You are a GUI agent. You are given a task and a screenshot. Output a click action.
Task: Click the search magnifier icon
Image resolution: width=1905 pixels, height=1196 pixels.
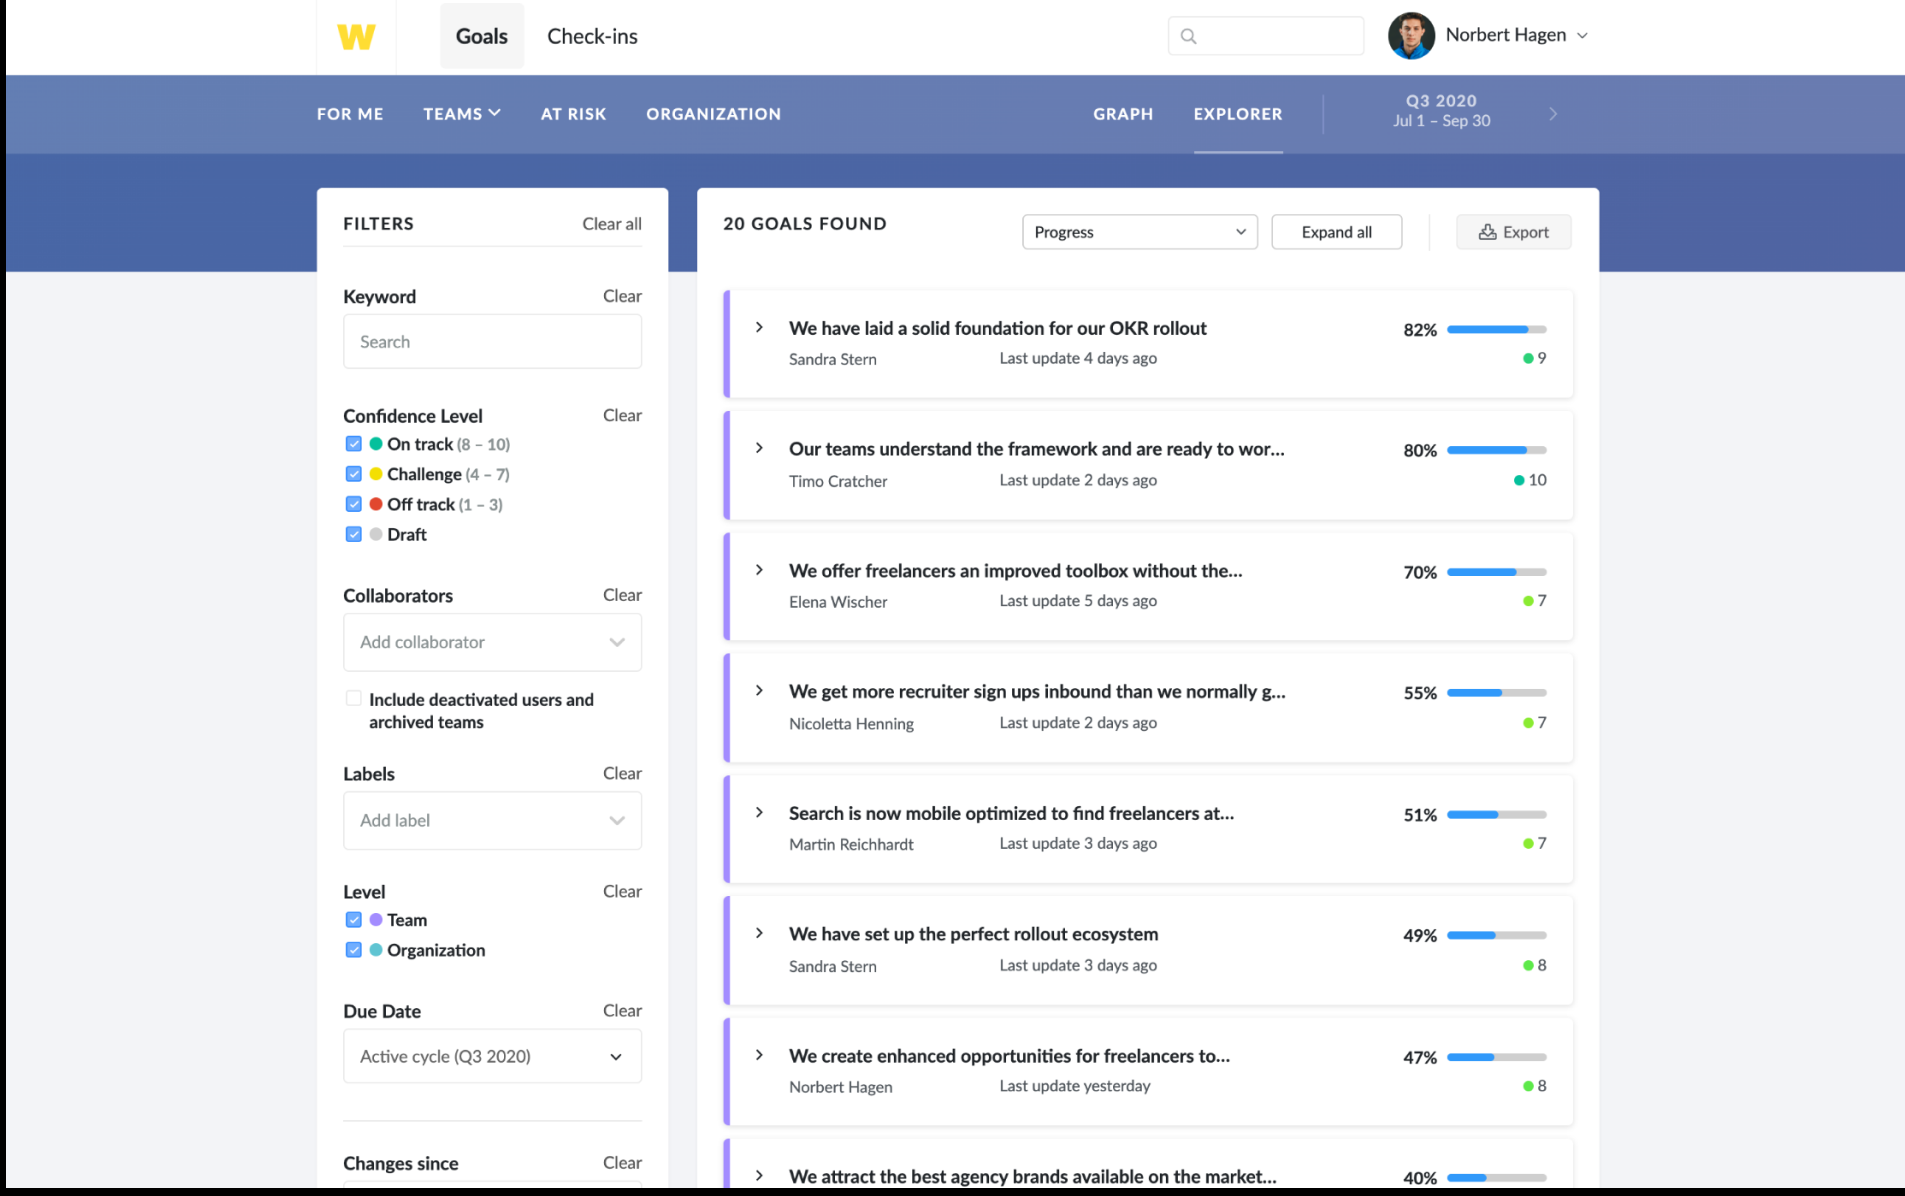(1189, 35)
